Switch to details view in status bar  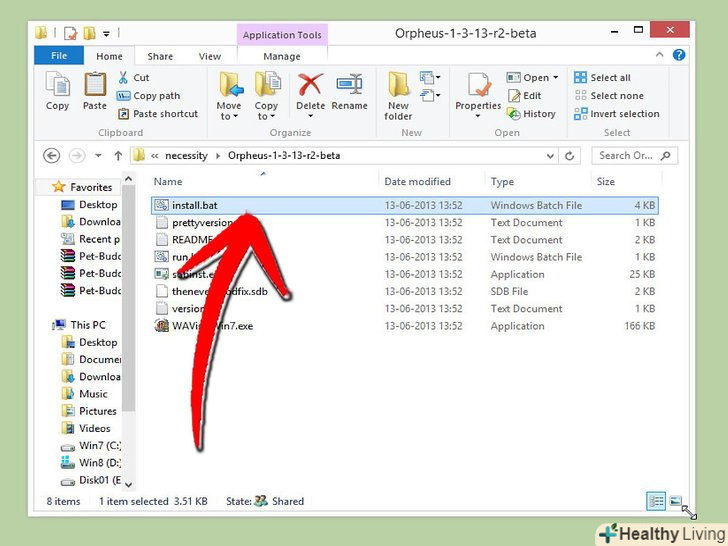656,501
